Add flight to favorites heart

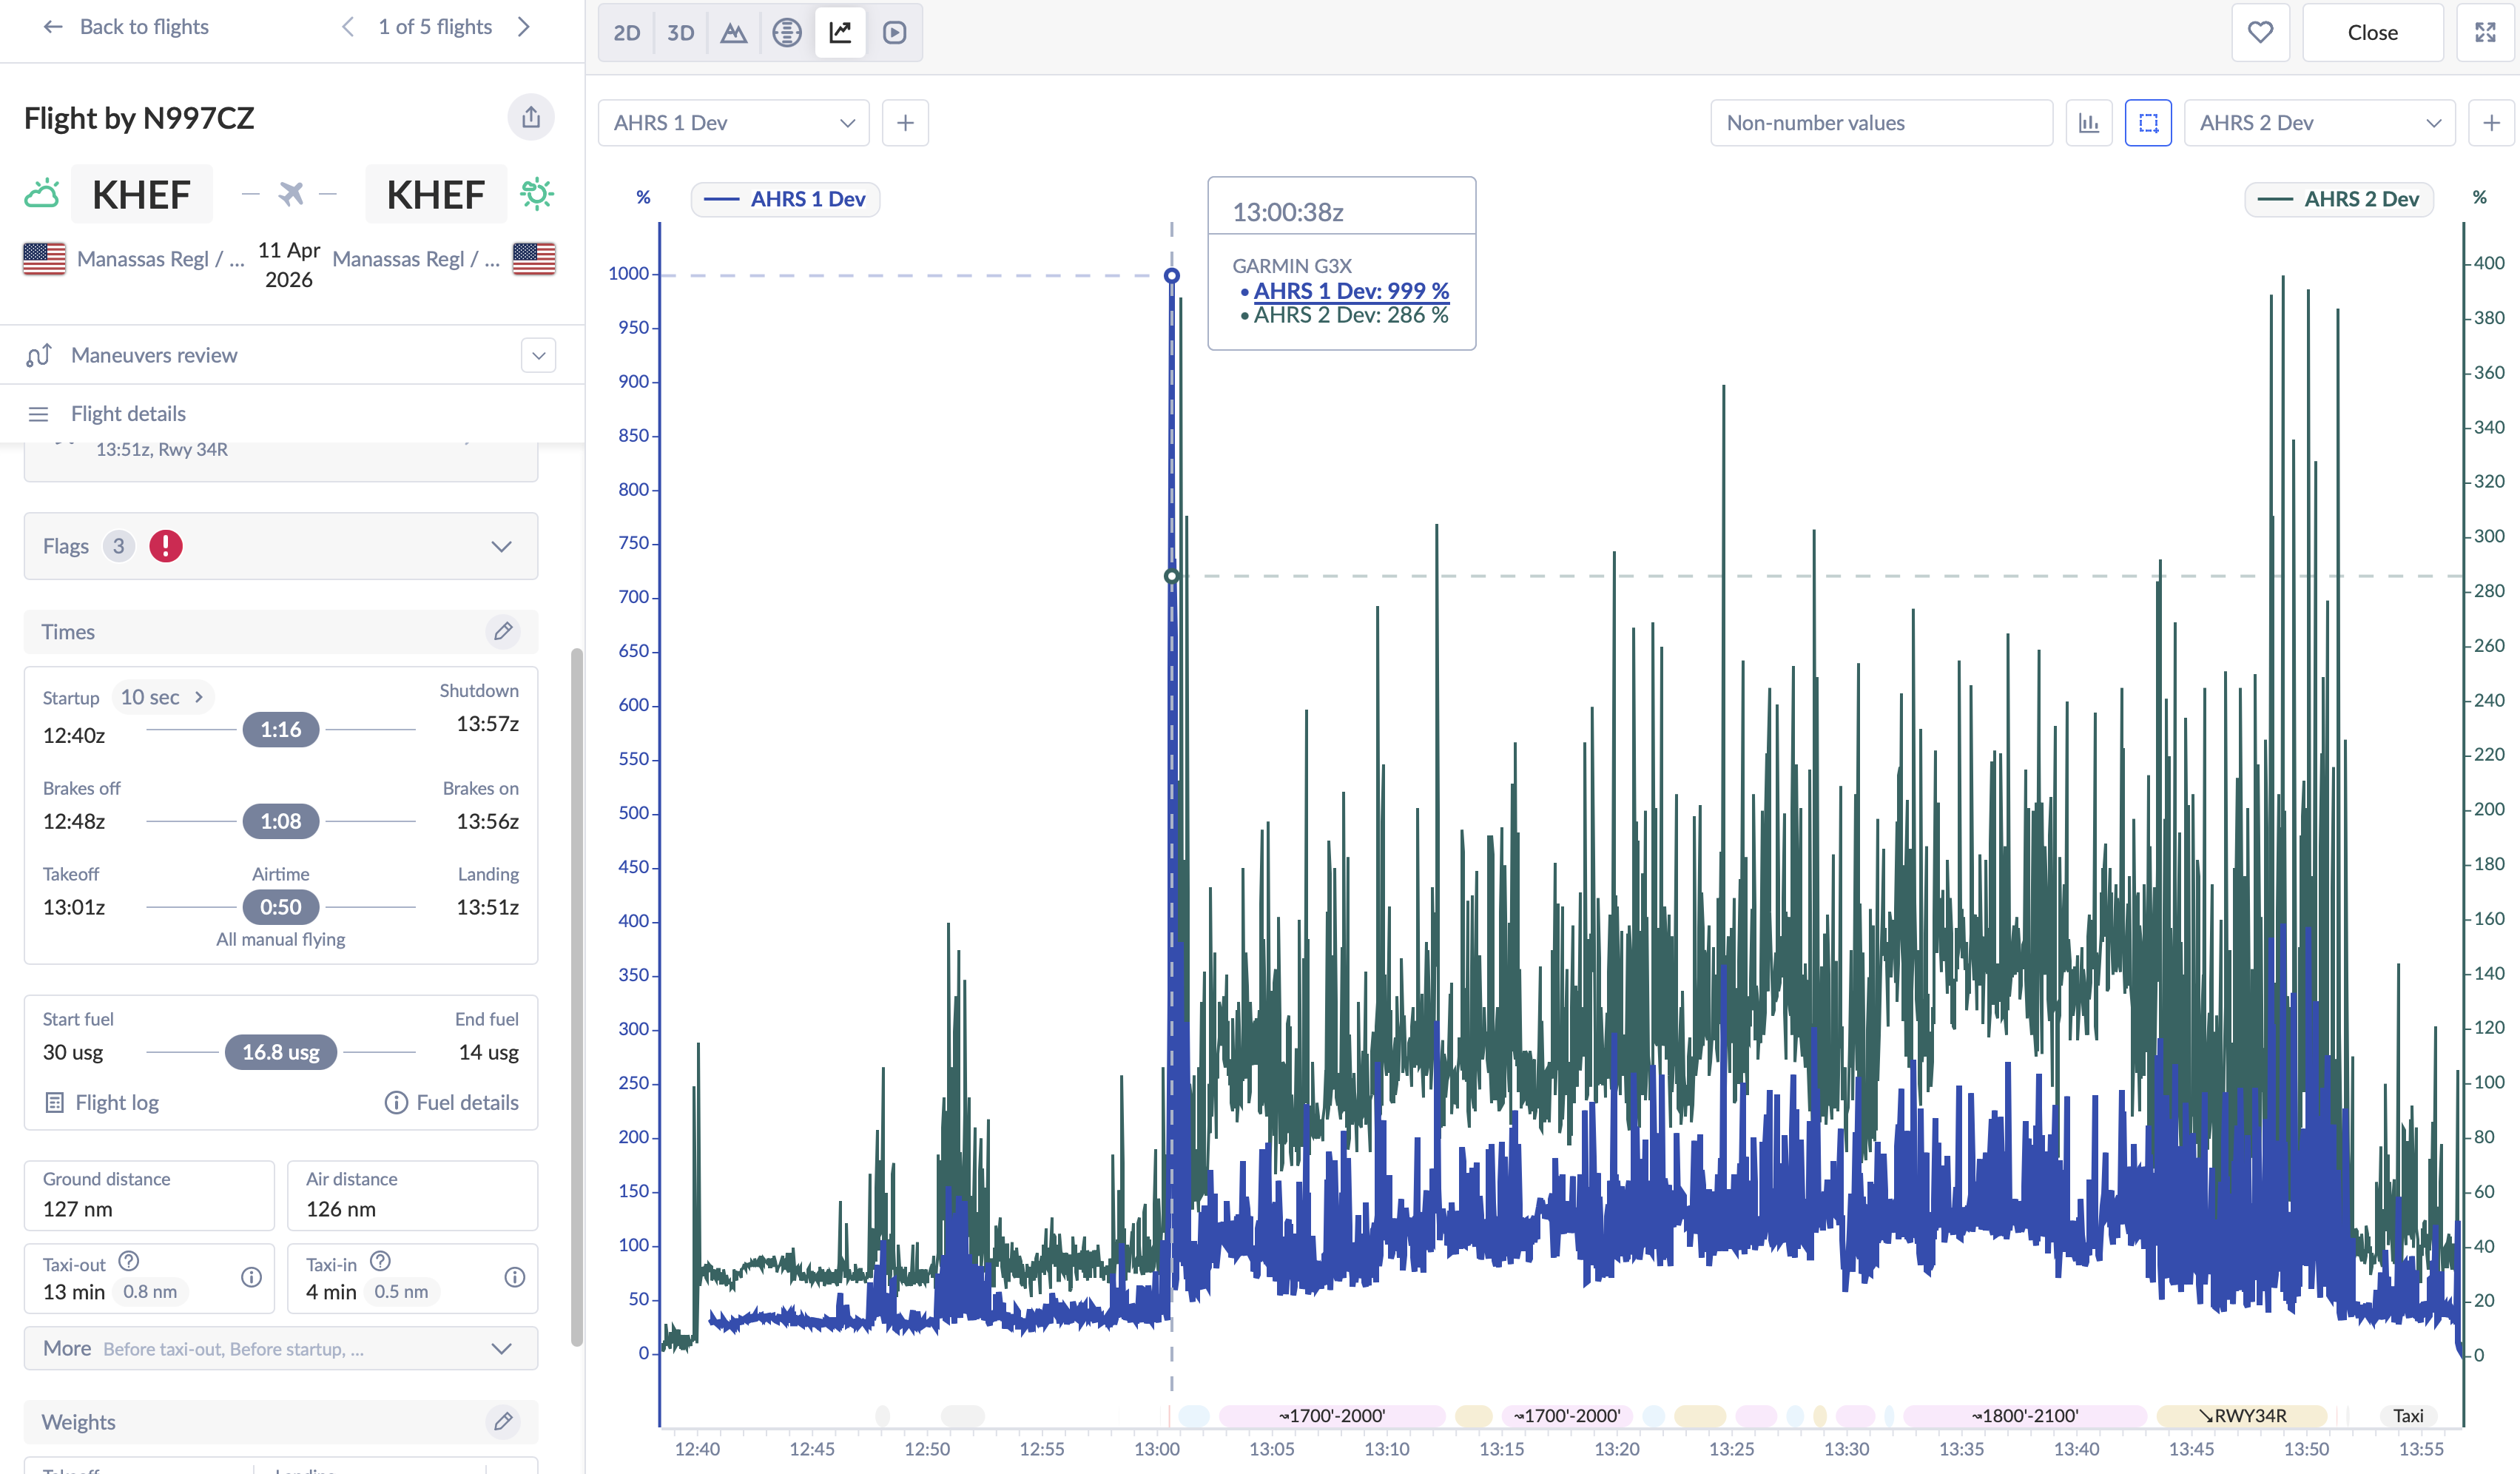tap(2260, 33)
